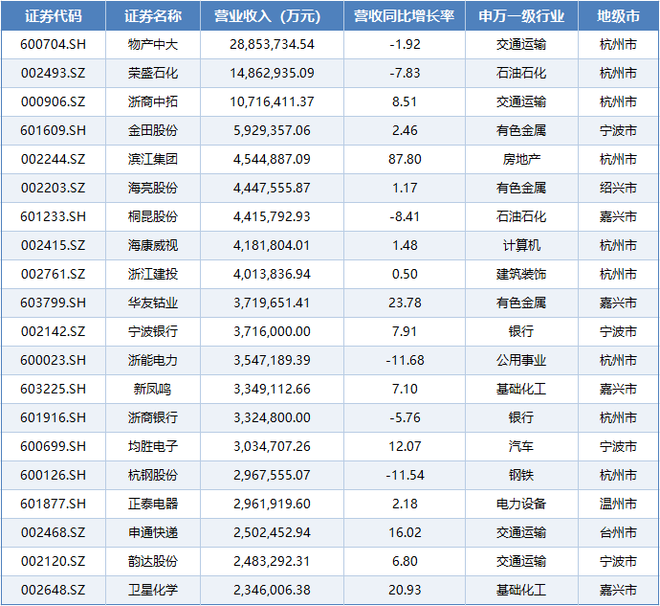Viewport: 660px width, 606px height.
Task: Click the 温州市 city cell
Action: point(617,503)
